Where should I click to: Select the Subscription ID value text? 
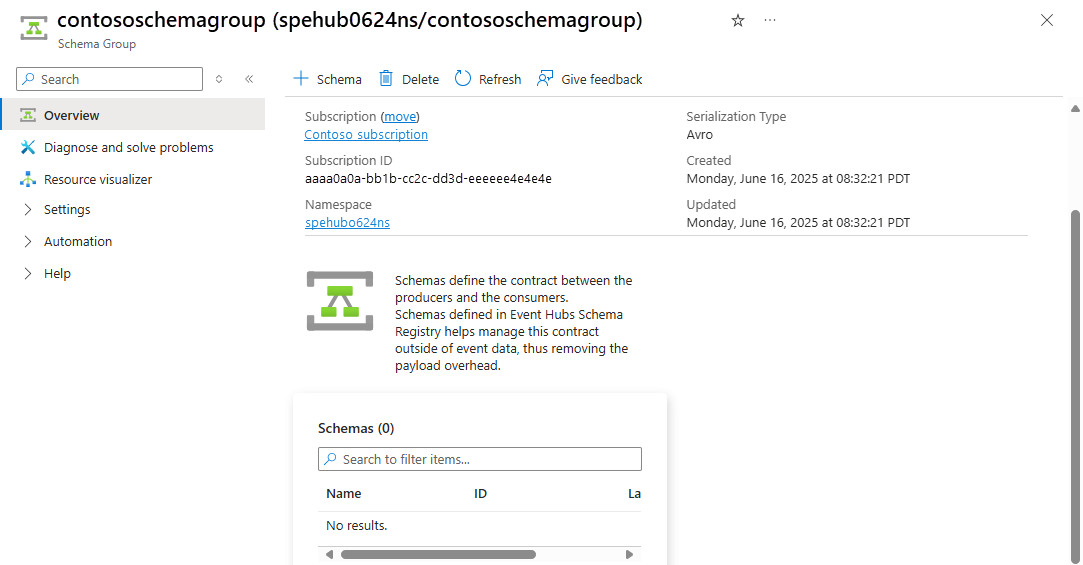pos(428,178)
